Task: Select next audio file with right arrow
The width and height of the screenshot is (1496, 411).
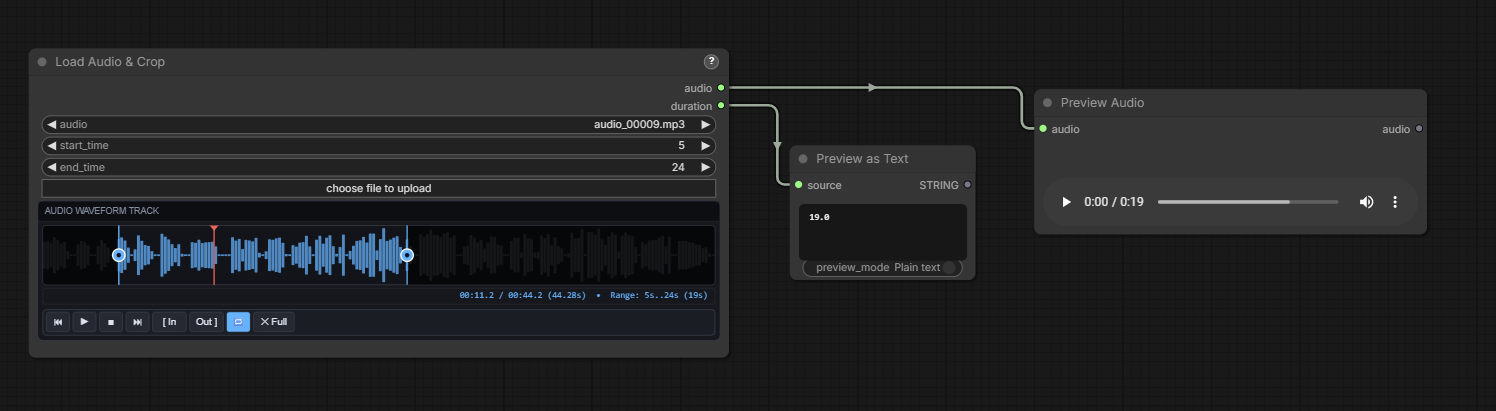Action: 706,125
